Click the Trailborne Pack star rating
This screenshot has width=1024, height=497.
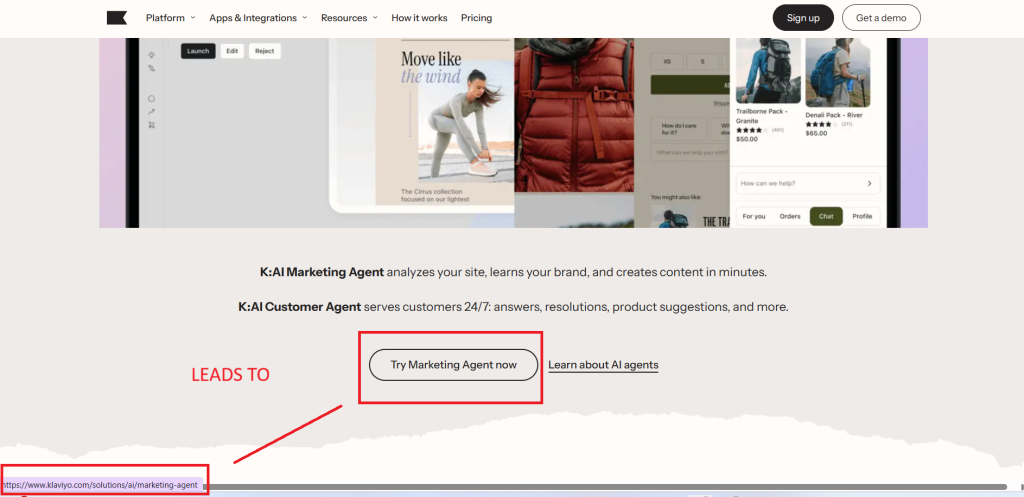752,130
